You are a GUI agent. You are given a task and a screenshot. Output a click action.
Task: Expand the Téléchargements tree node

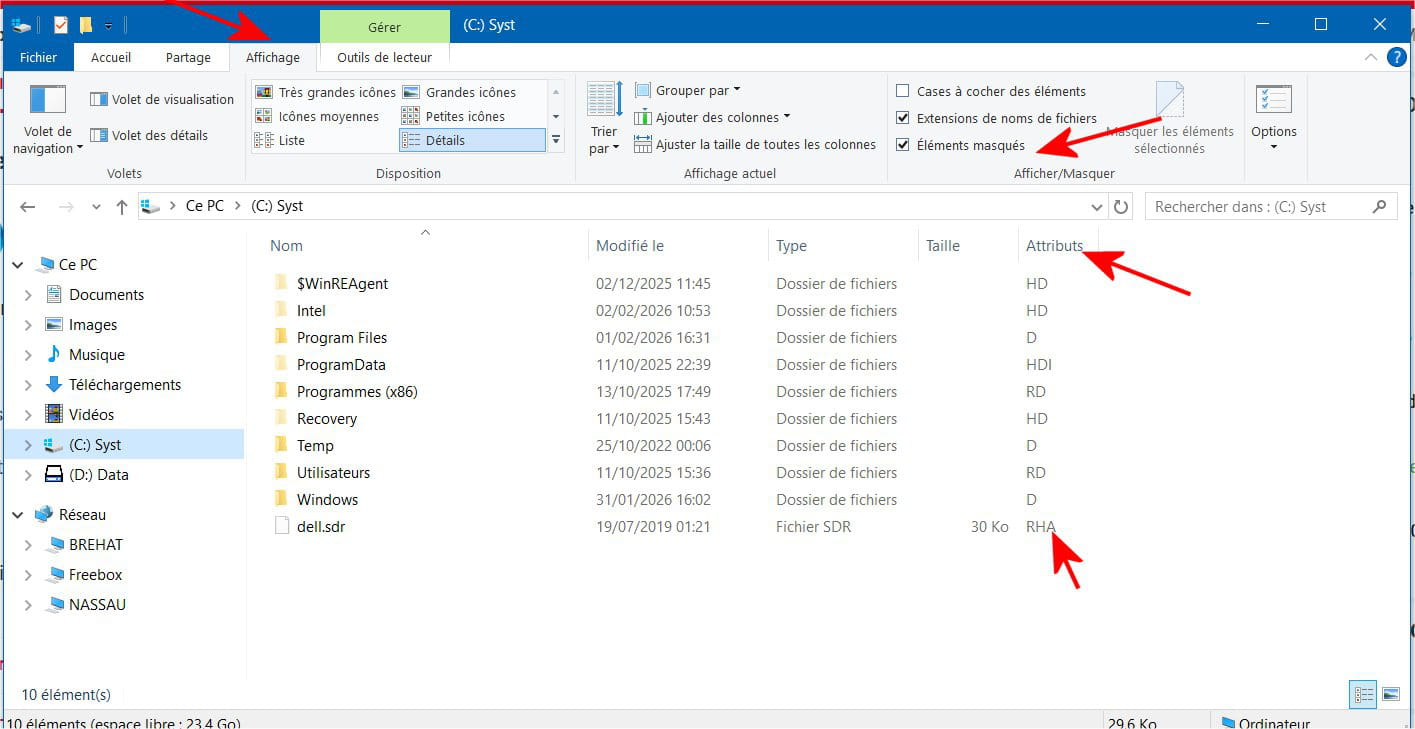pyautogui.click(x=28, y=385)
